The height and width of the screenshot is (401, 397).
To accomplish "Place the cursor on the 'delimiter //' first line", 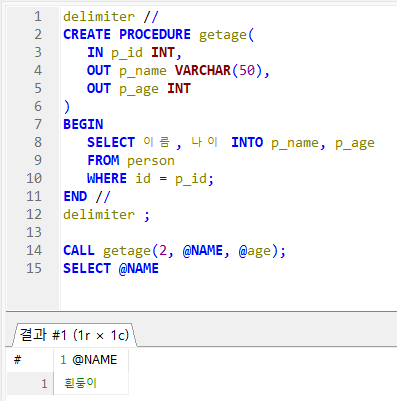I will (111, 16).
